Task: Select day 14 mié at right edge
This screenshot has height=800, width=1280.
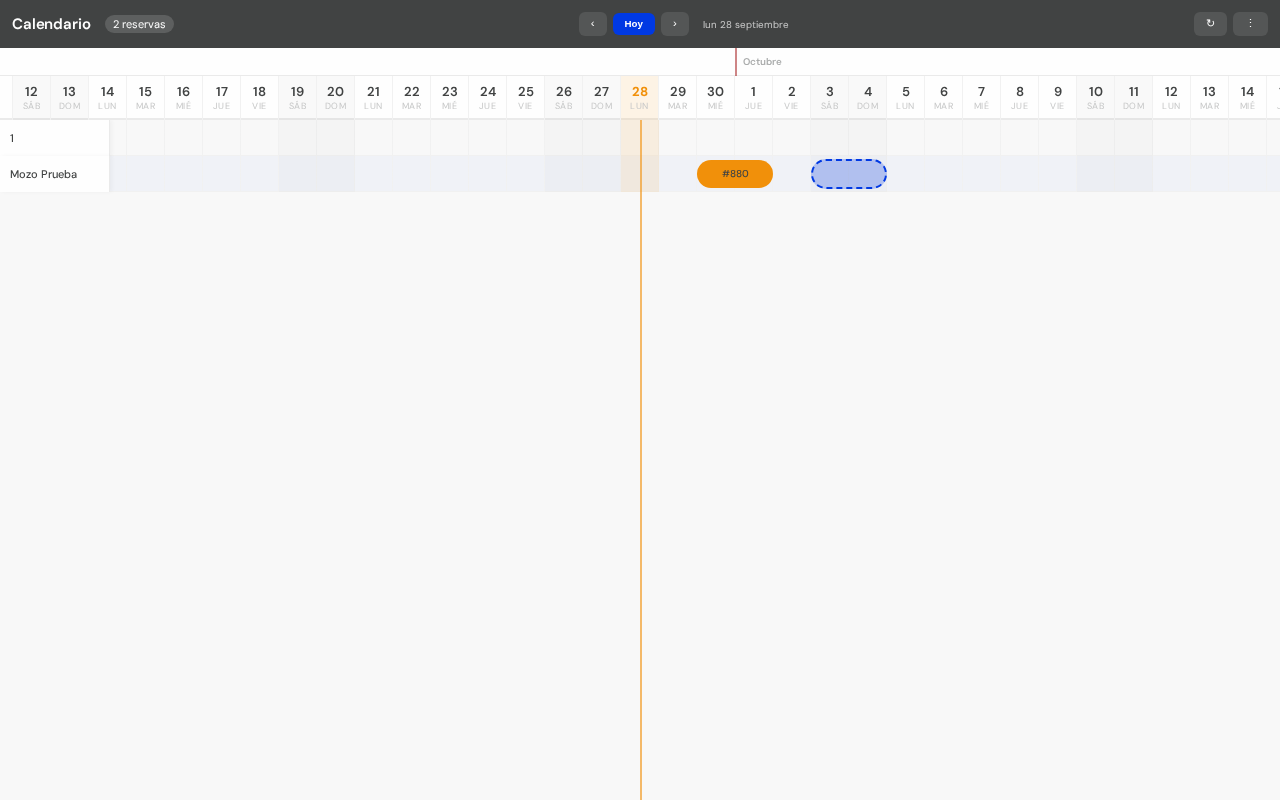Action: [x=1248, y=97]
